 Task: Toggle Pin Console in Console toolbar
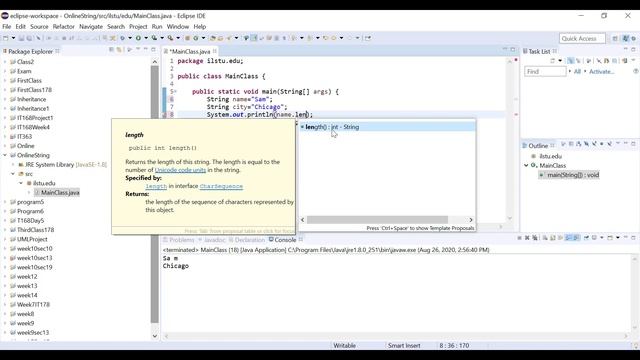tap(586, 238)
